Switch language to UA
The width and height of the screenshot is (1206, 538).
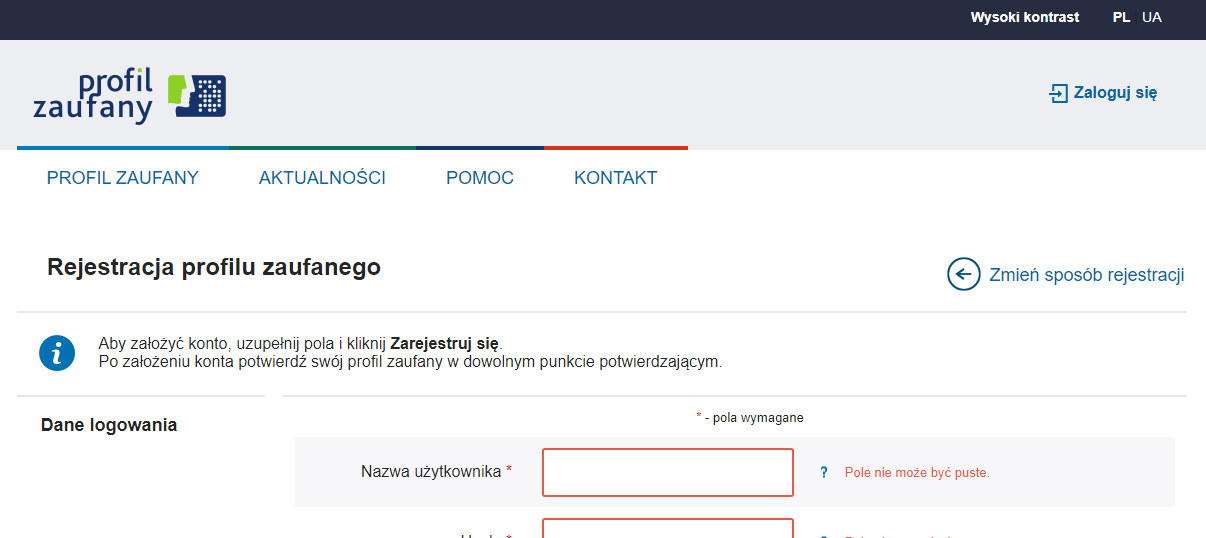[1152, 17]
